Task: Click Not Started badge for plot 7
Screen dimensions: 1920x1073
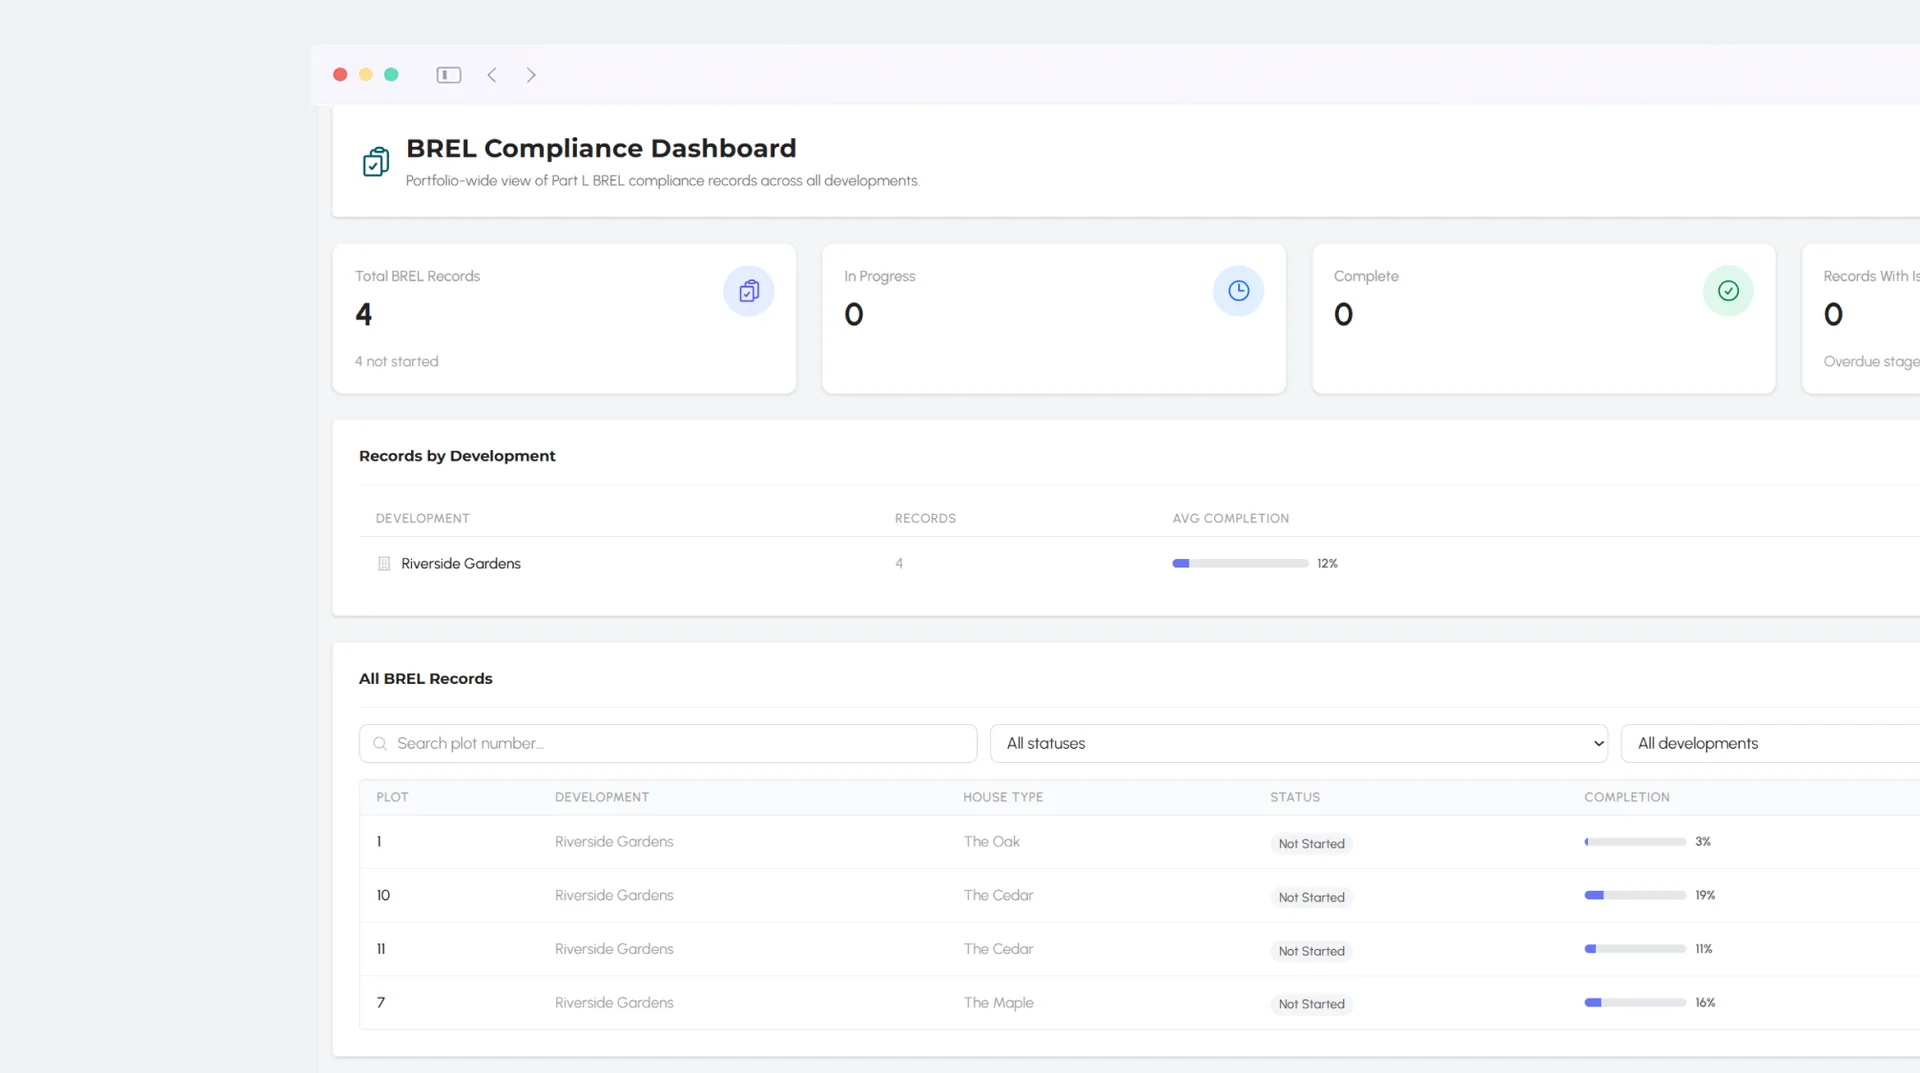Action: coord(1311,1004)
